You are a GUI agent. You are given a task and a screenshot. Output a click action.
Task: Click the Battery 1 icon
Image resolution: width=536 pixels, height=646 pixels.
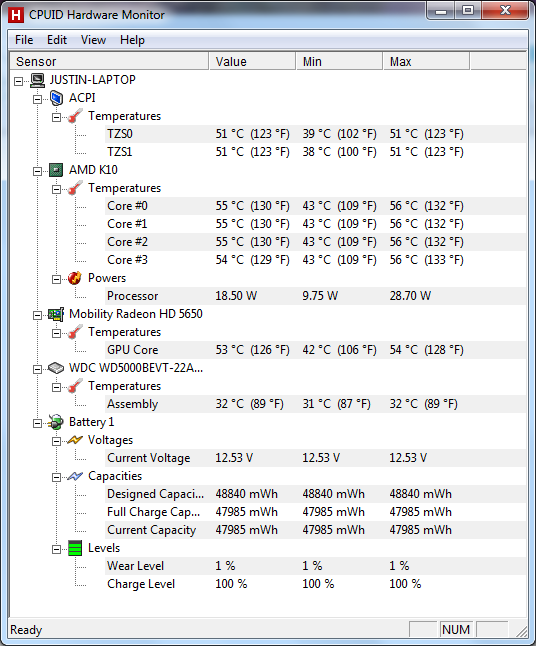click(56, 422)
